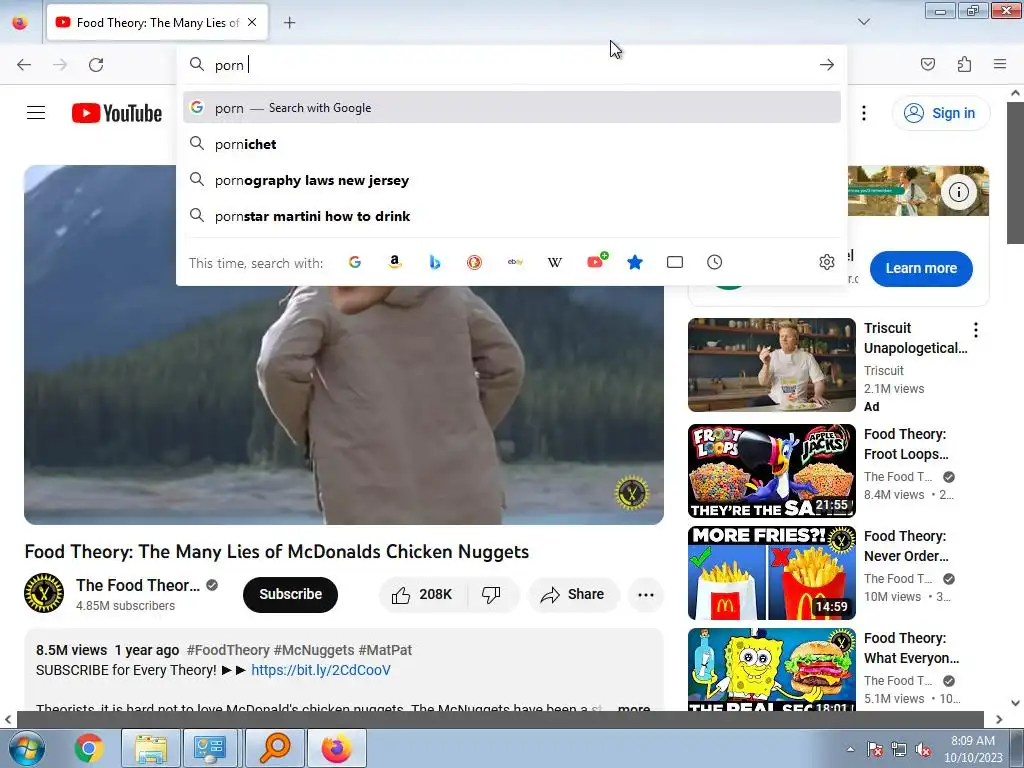Search this time with Amazon icon
Image resolution: width=1024 pixels, height=768 pixels.
[x=394, y=262]
